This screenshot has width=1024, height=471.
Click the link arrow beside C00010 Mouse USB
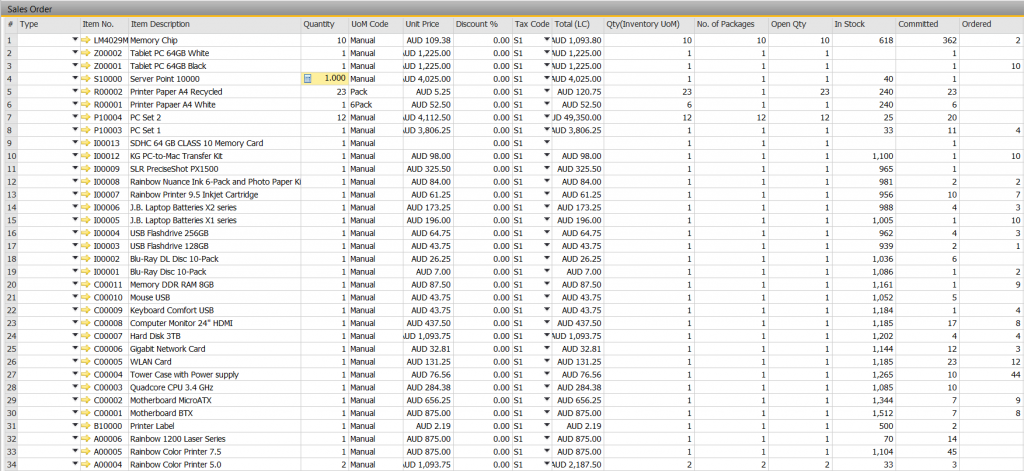click(x=86, y=297)
